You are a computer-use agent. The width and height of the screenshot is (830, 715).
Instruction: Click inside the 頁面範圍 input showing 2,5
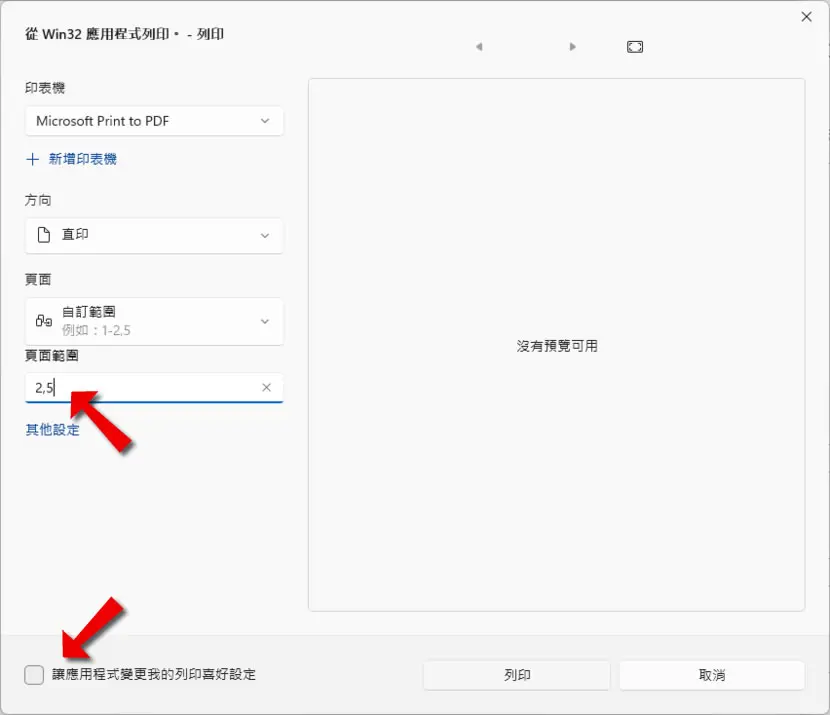[143, 387]
